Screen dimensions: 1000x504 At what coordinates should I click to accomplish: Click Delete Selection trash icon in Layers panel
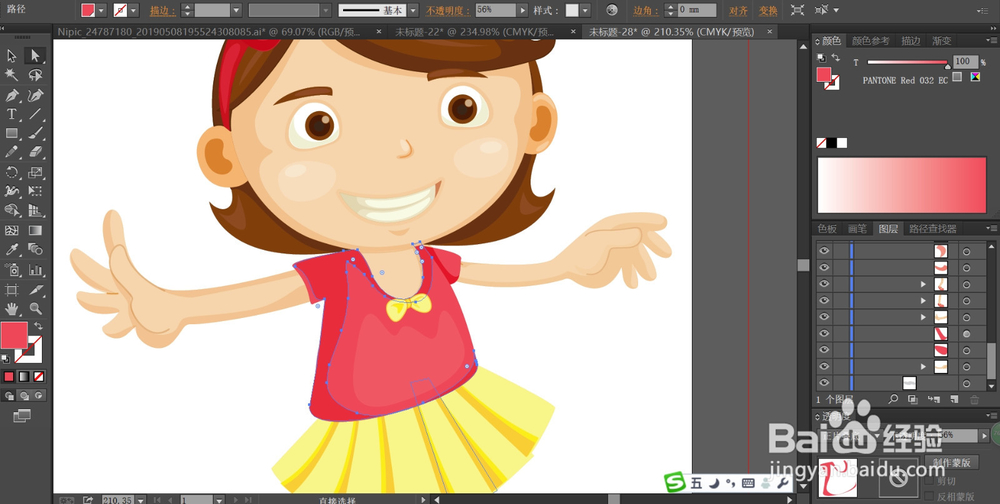[x=974, y=399]
